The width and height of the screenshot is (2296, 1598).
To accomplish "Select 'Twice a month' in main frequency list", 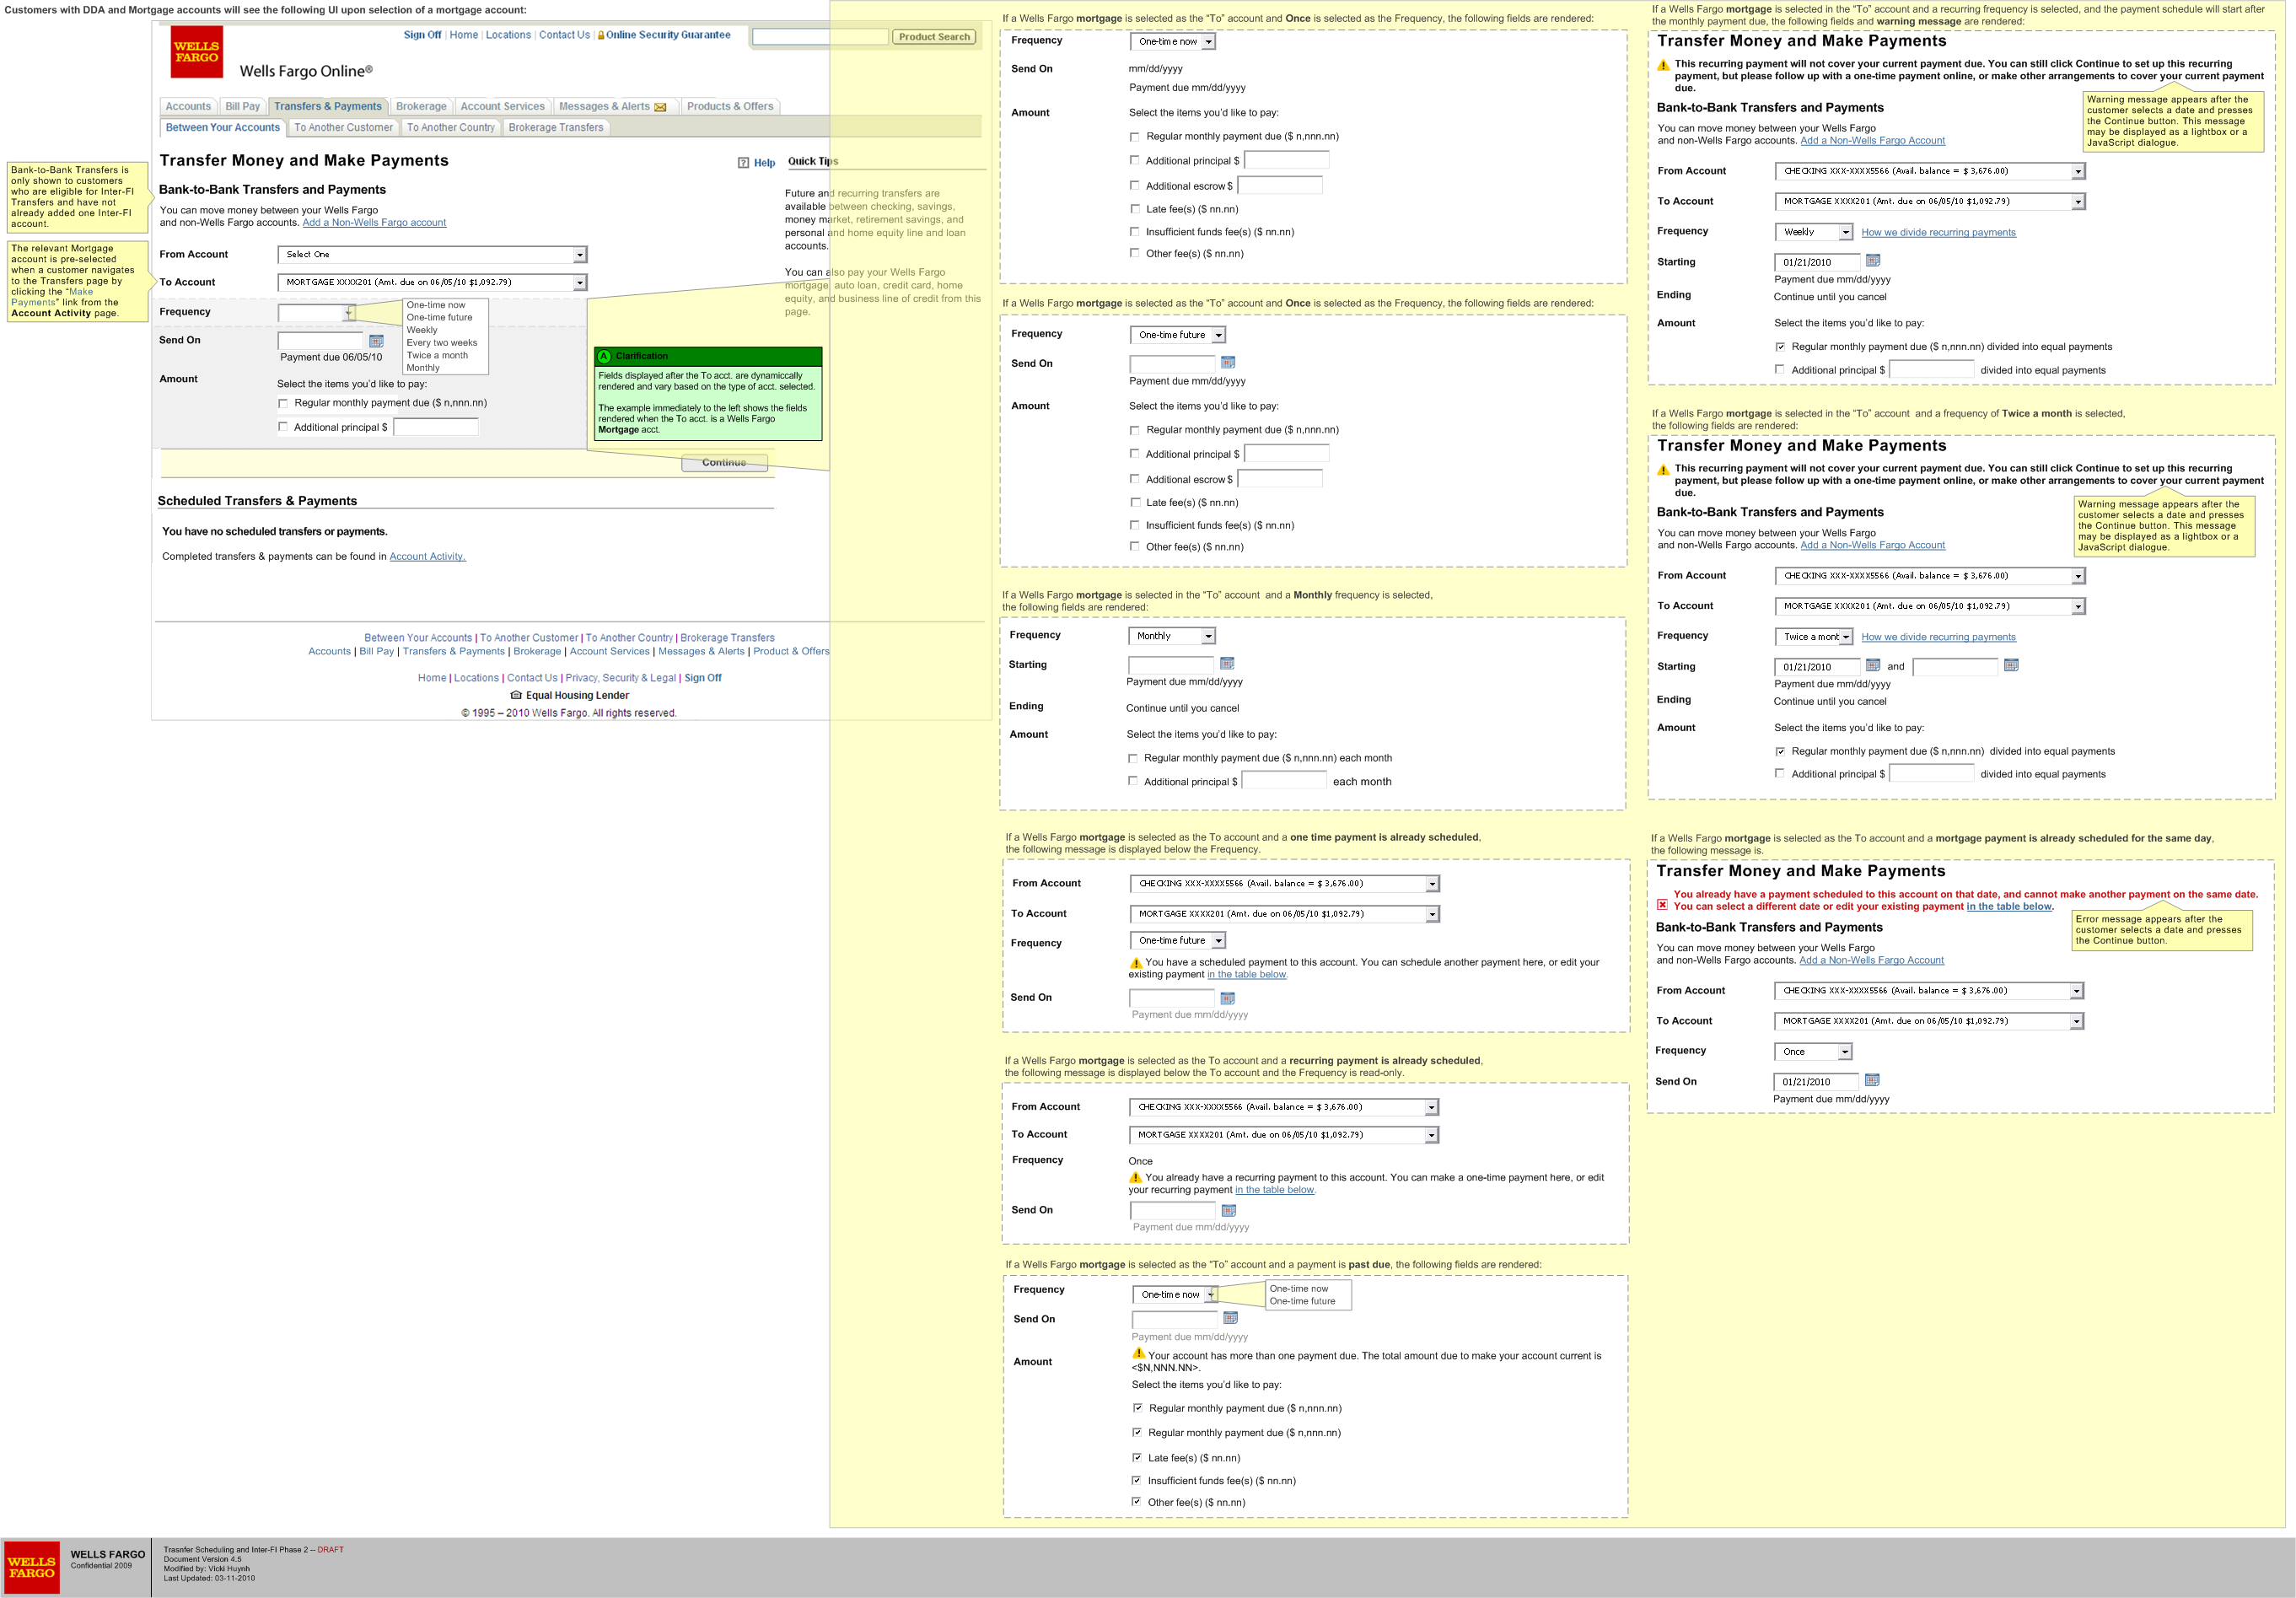I will pyautogui.click(x=437, y=355).
